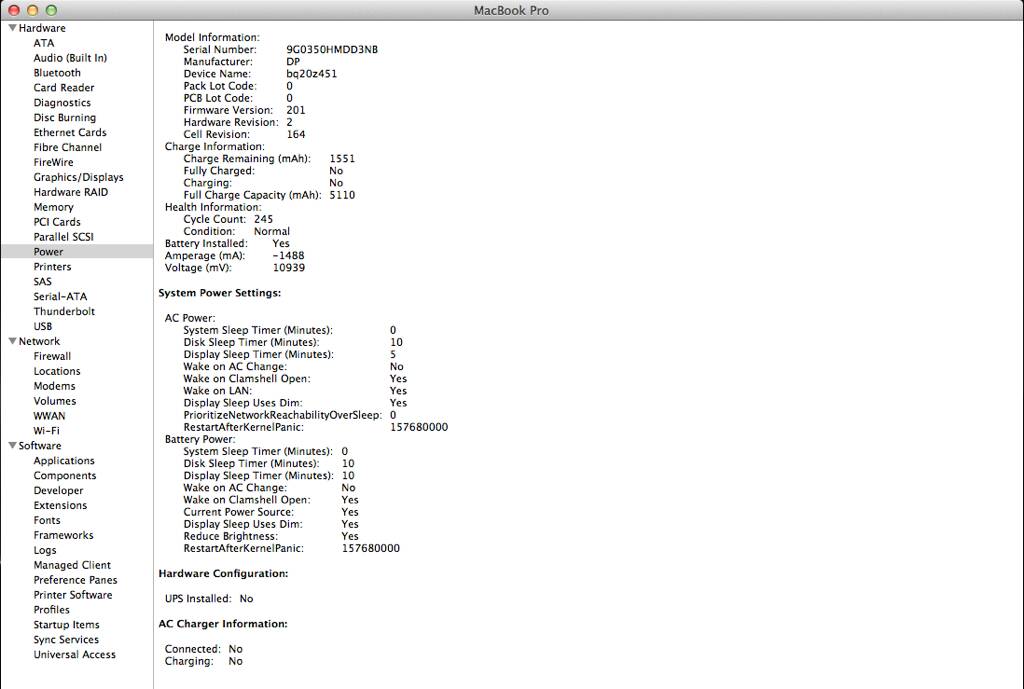The image size is (1024, 689).
Task: Collapse the Software section triangle
Action: click(x=12, y=445)
